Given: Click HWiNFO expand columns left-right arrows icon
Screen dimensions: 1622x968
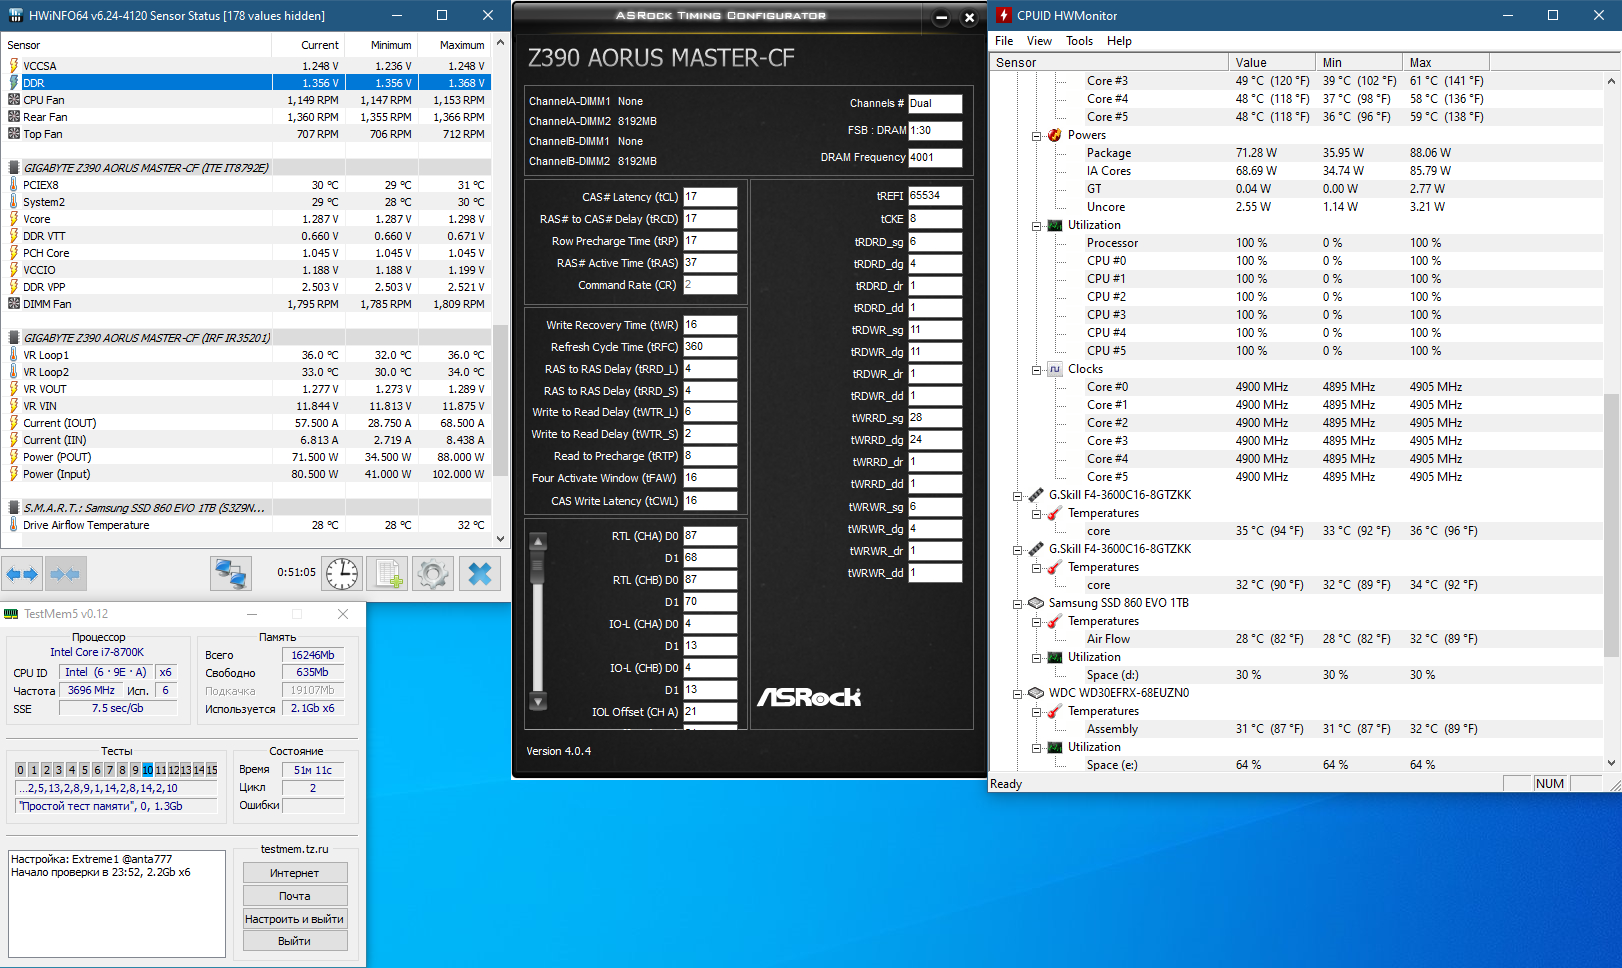Looking at the screenshot, I should pos(22,574).
